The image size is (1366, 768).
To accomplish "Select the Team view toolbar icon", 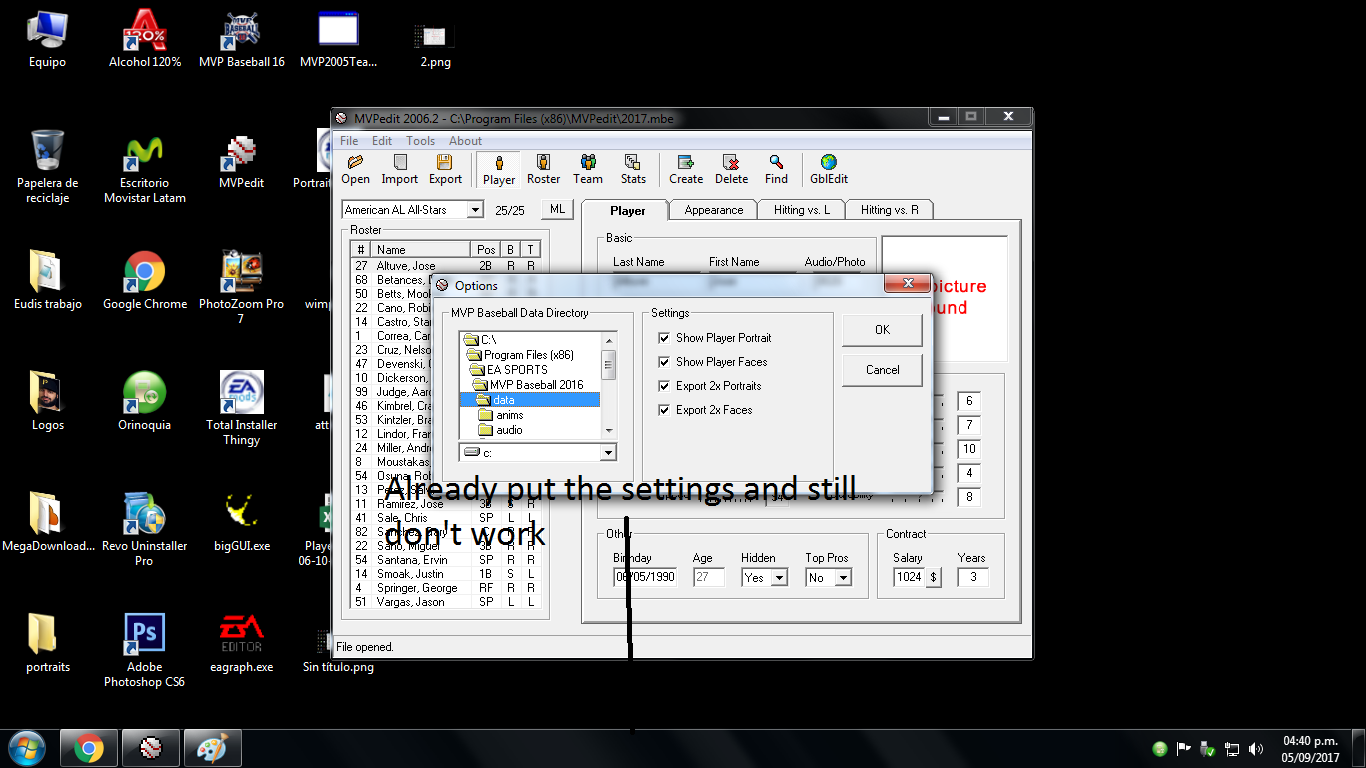I will click(x=588, y=169).
